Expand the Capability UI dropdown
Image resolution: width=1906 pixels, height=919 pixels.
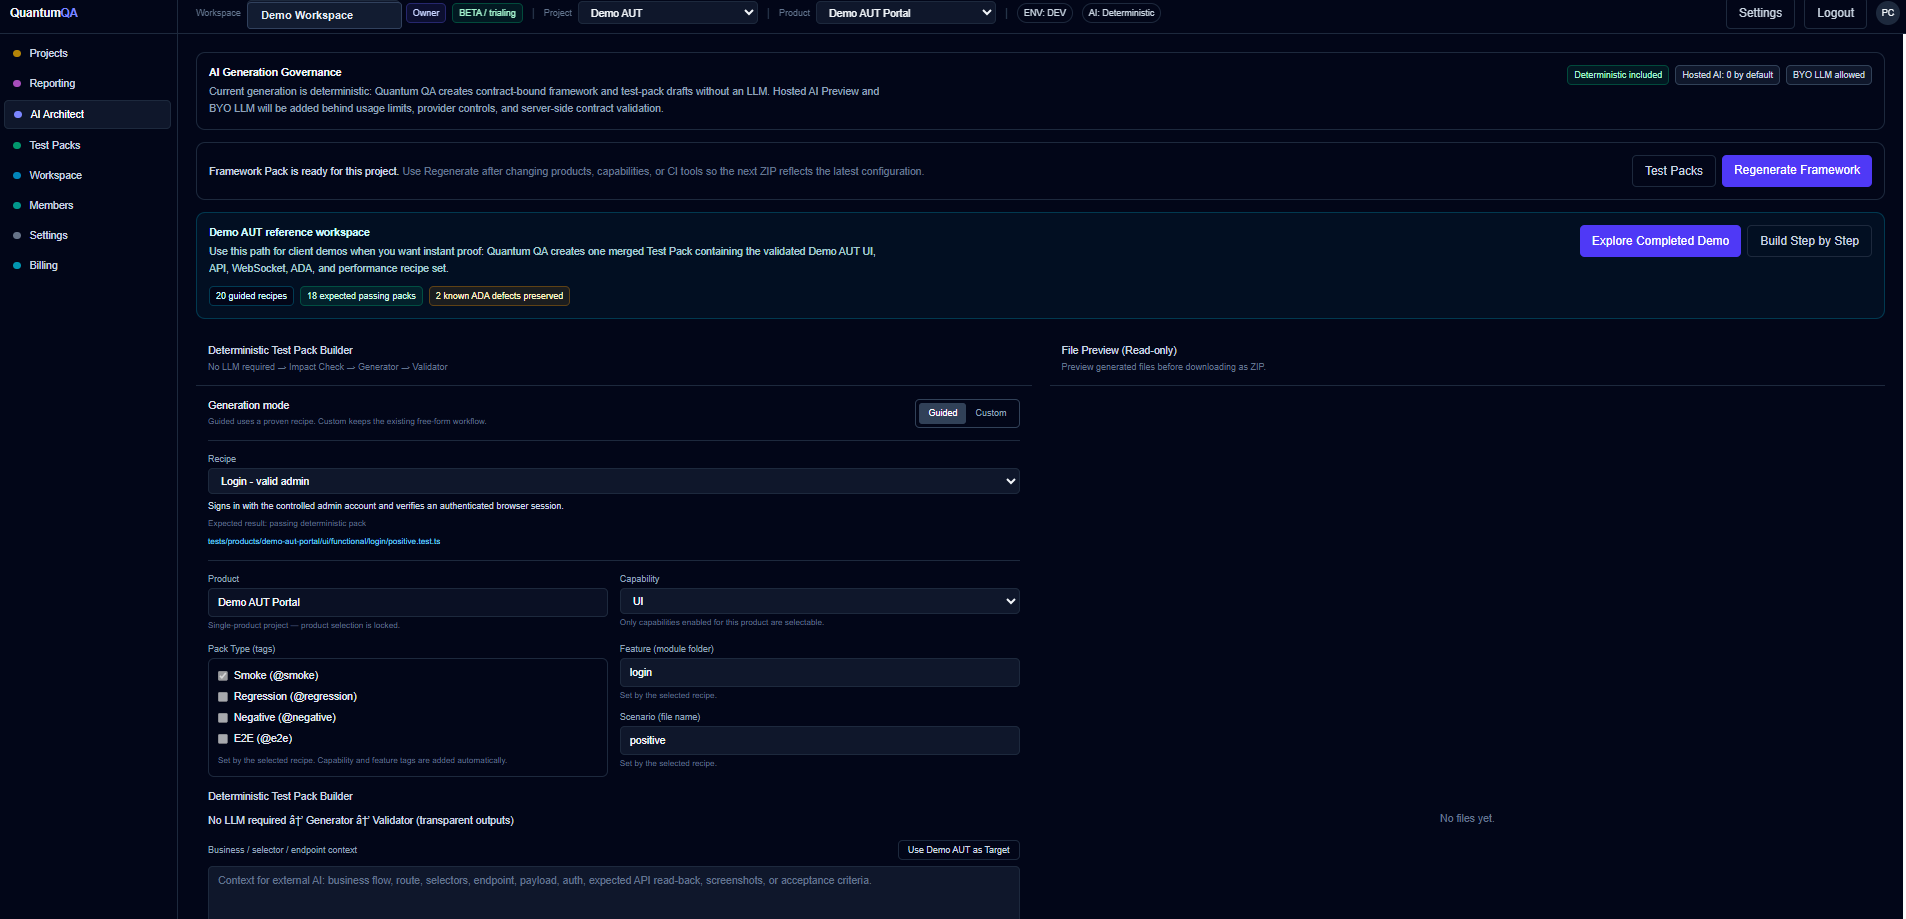click(x=820, y=601)
